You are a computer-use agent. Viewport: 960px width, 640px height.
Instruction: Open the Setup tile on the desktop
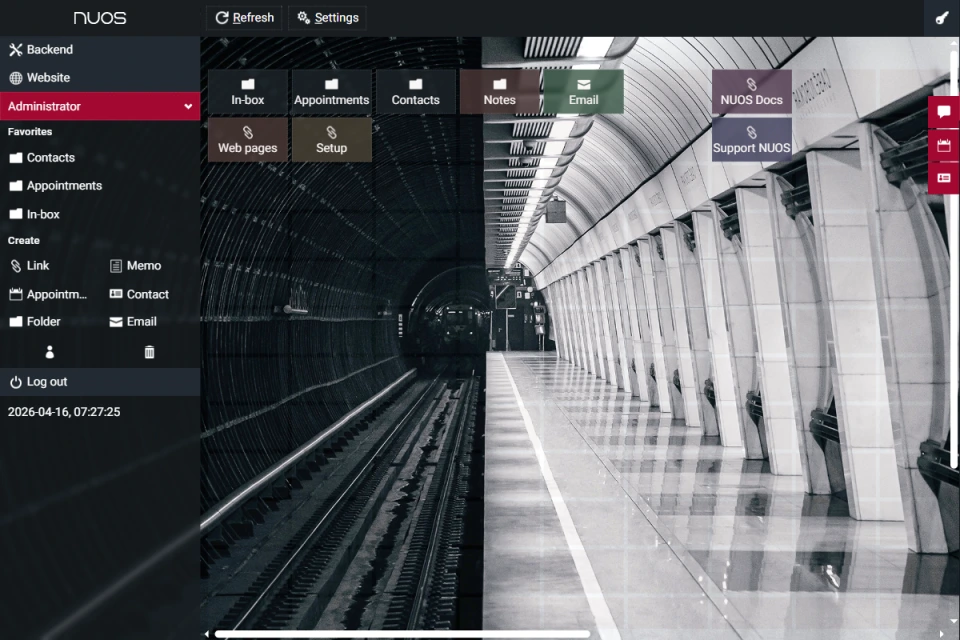point(332,139)
